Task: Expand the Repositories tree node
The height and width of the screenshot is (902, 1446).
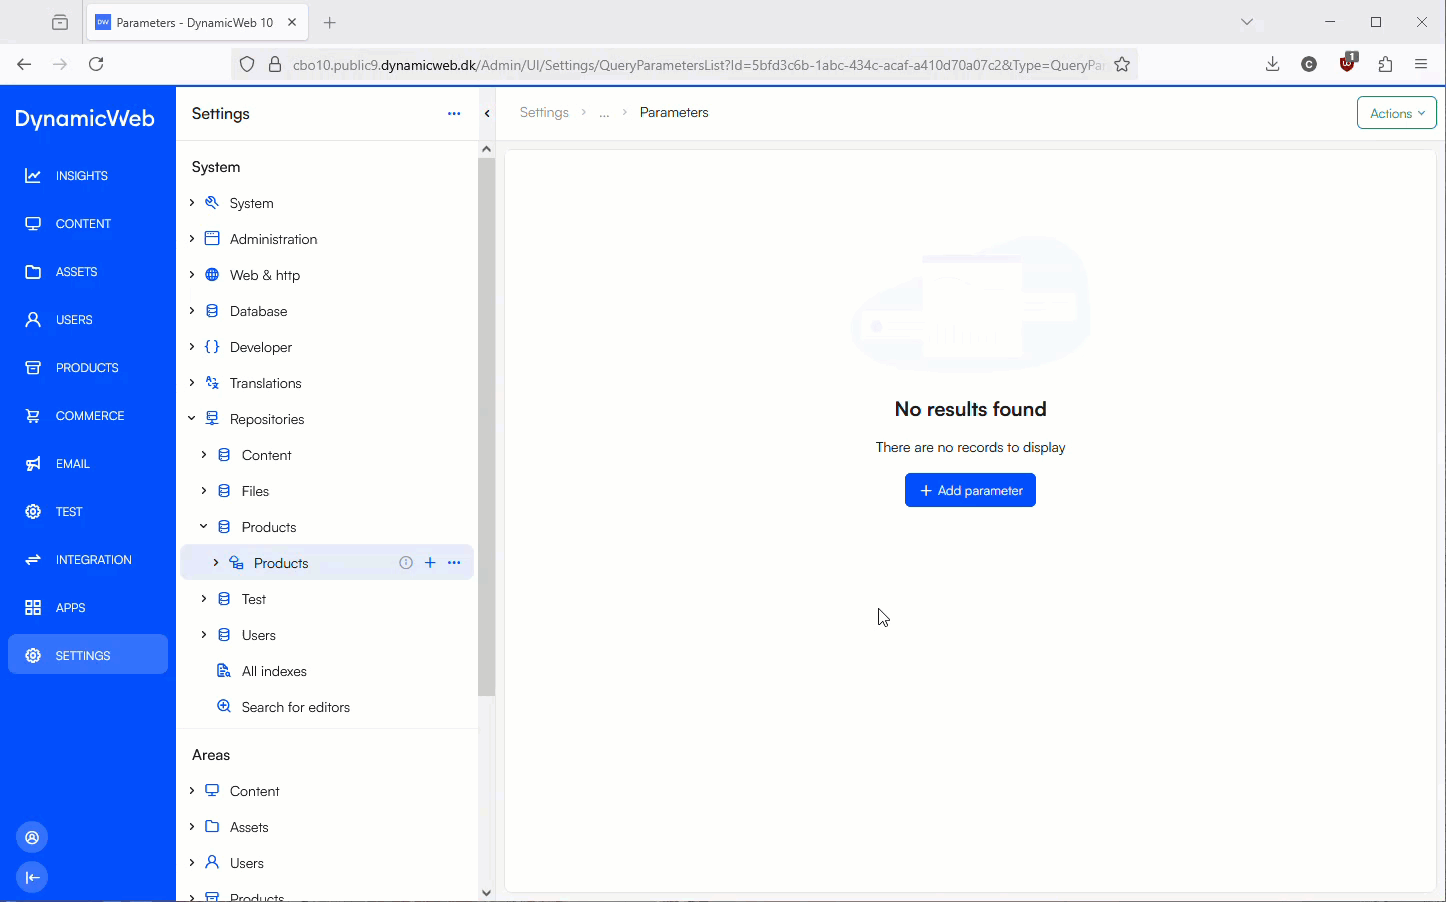Action: click(x=191, y=418)
